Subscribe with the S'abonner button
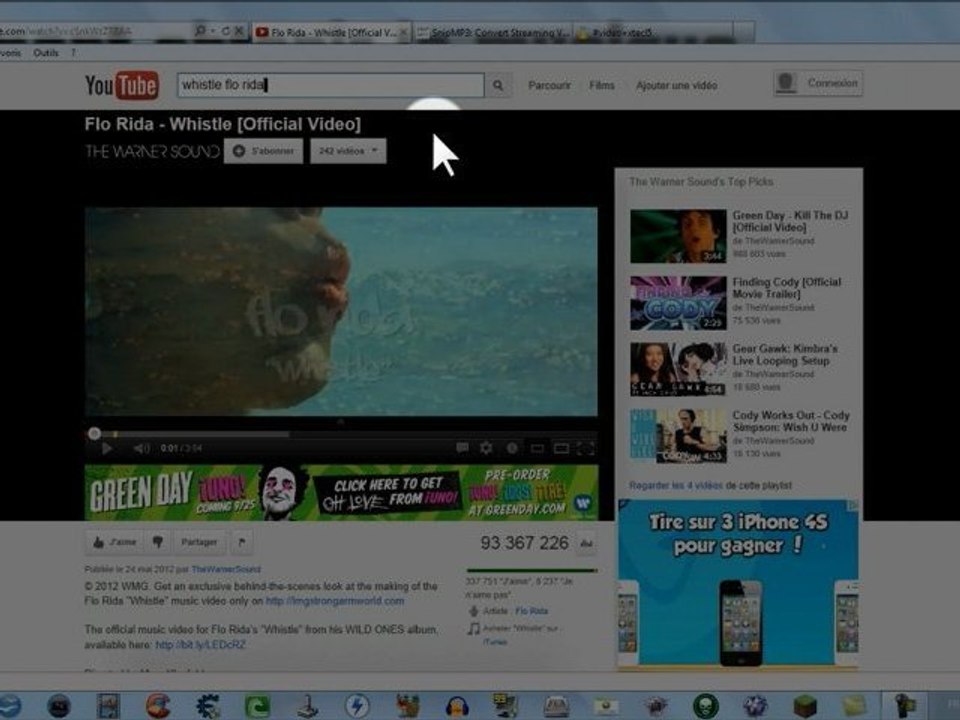The height and width of the screenshot is (720, 960). [263, 151]
